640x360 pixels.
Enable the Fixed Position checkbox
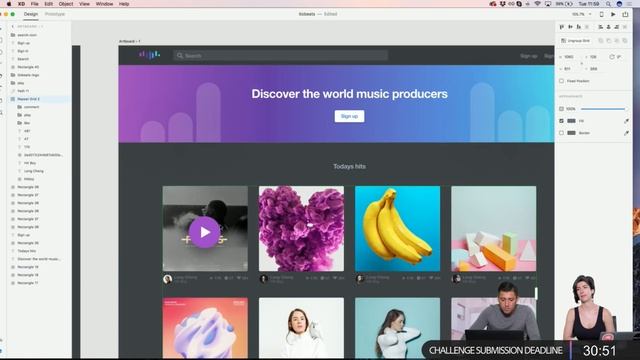click(562, 81)
